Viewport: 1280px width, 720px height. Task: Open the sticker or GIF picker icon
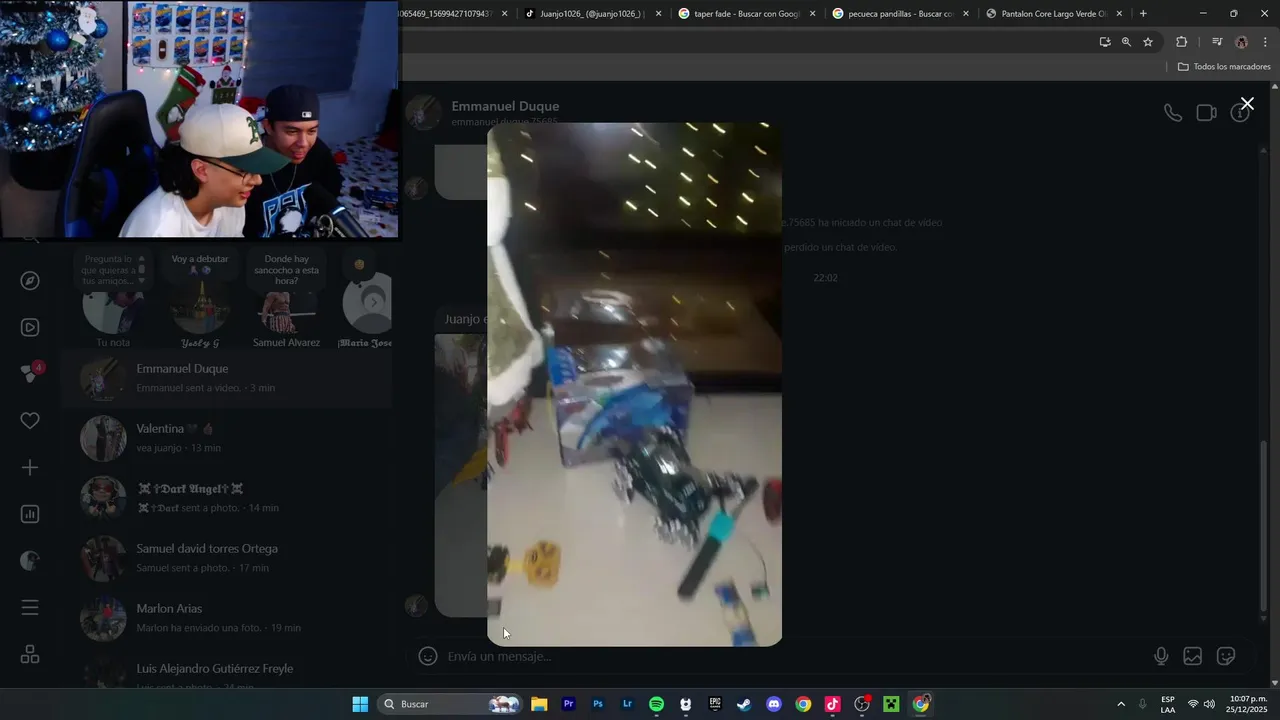[1226, 656]
